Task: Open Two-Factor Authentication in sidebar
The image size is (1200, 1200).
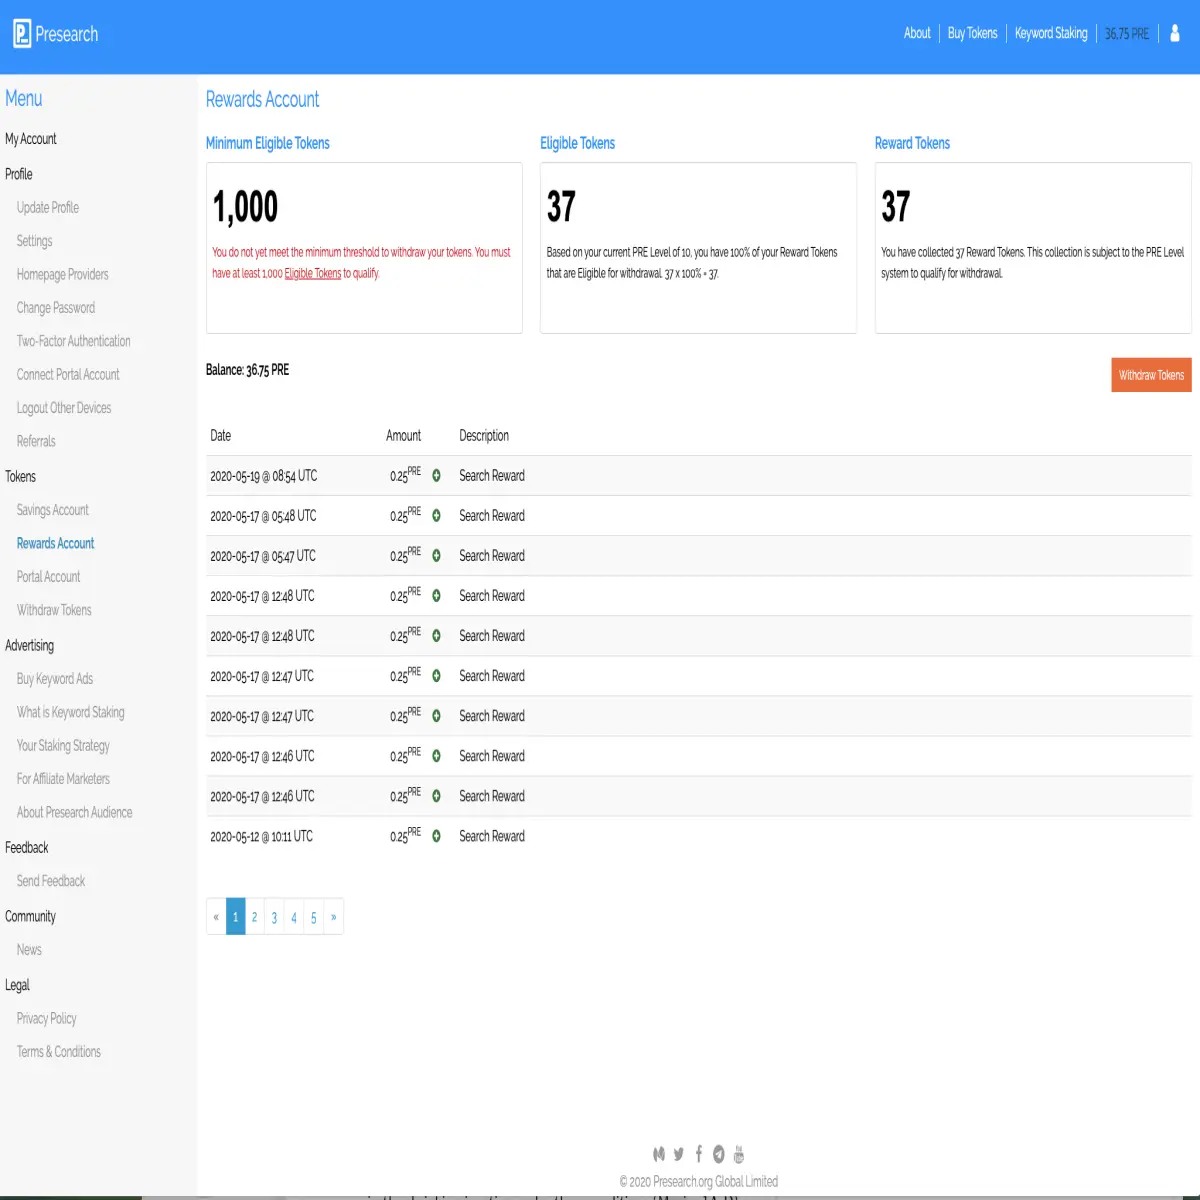Action: pyautogui.click(x=74, y=341)
